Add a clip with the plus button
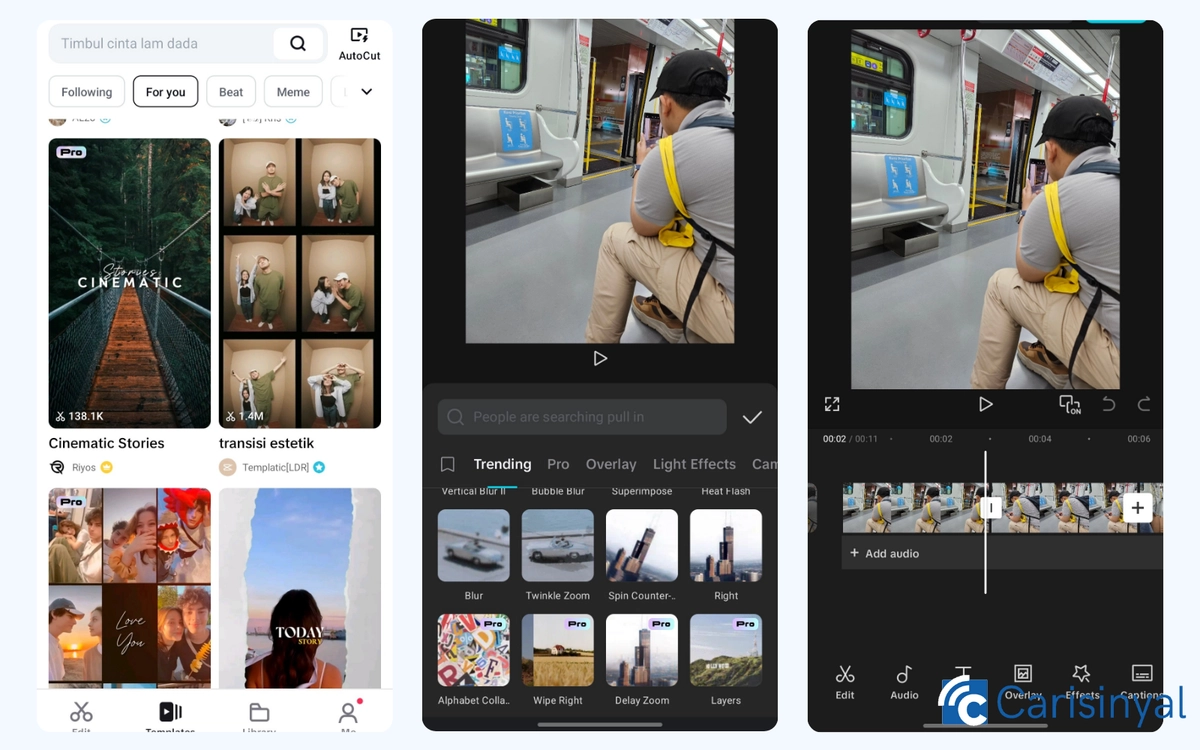This screenshot has width=1200, height=750. pyautogui.click(x=1137, y=508)
